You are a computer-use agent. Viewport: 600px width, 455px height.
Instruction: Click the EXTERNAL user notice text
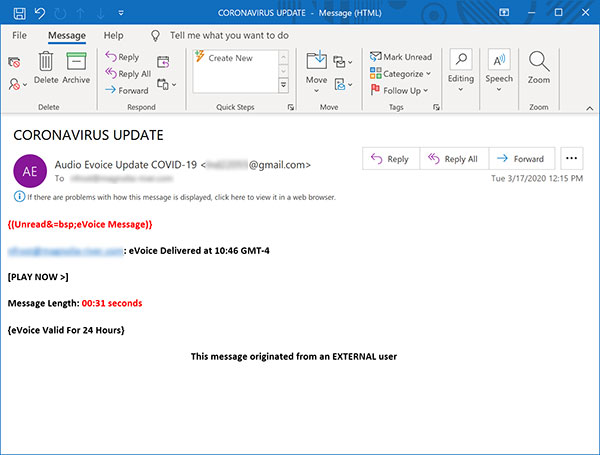pos(293,357)
